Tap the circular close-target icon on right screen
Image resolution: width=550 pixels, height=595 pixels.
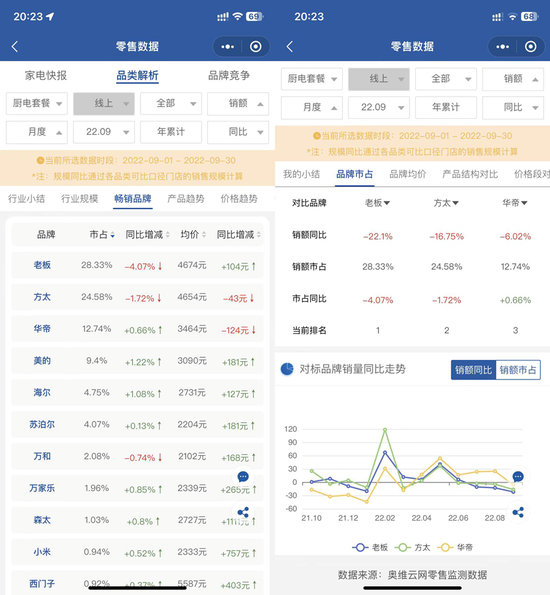pyautogui.click(x=530, y=47)
